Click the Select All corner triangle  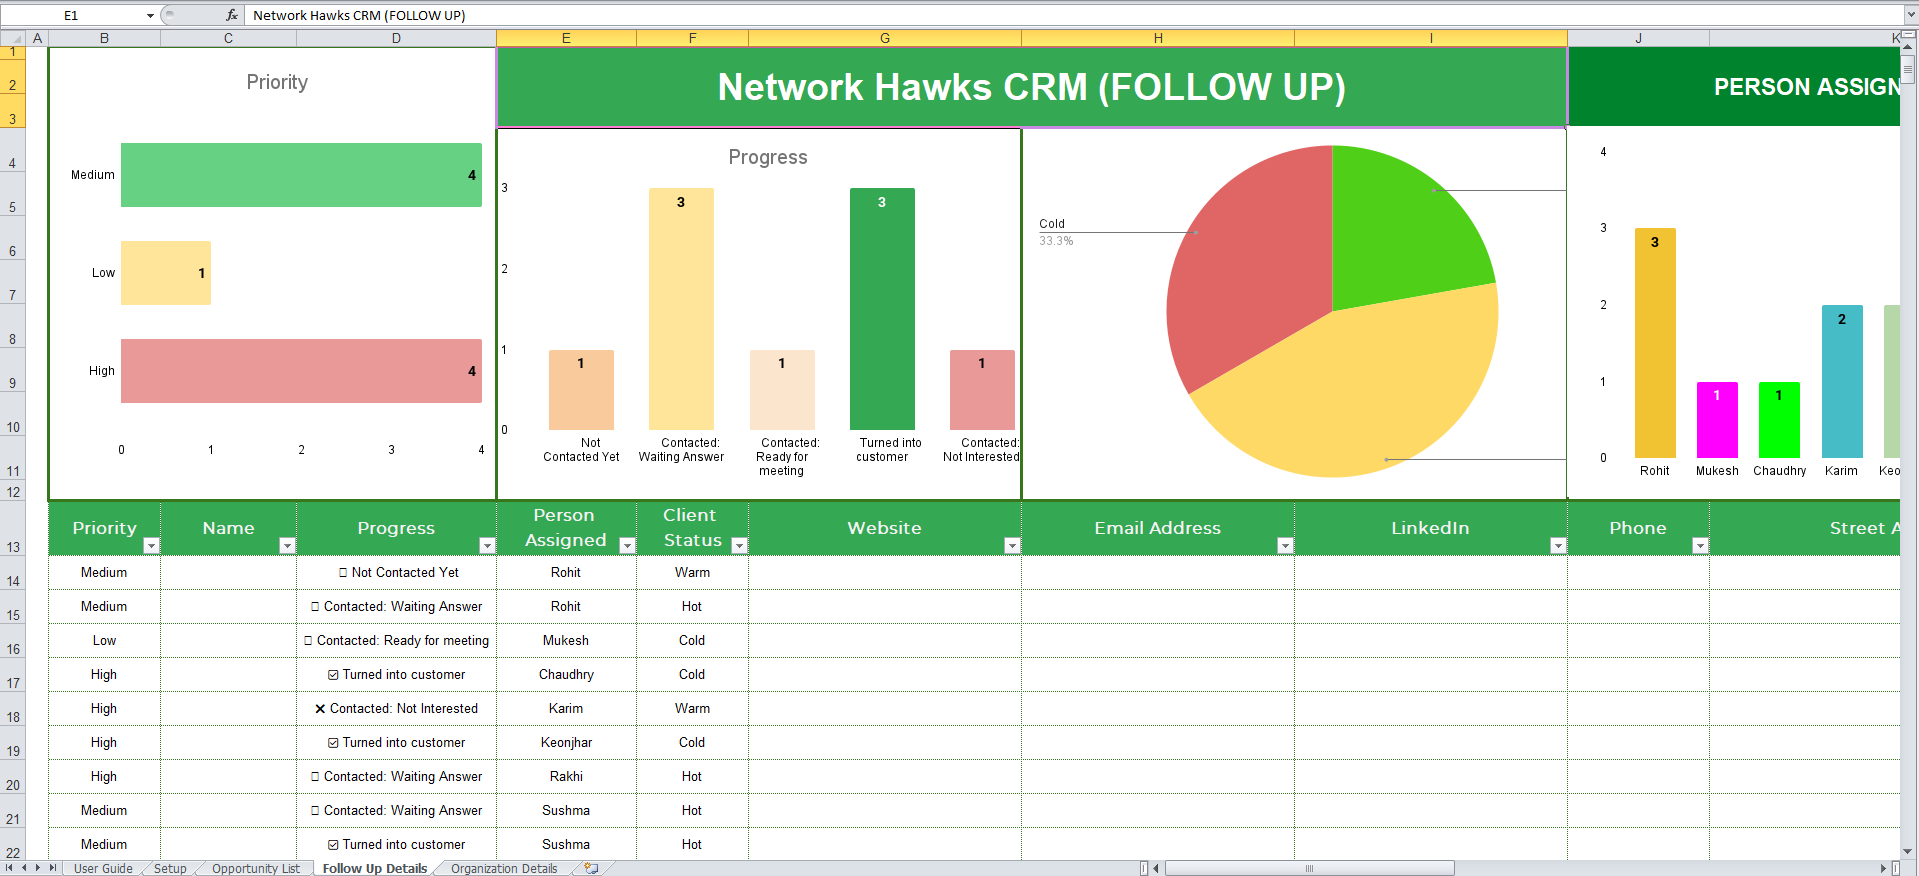[13, 38]
